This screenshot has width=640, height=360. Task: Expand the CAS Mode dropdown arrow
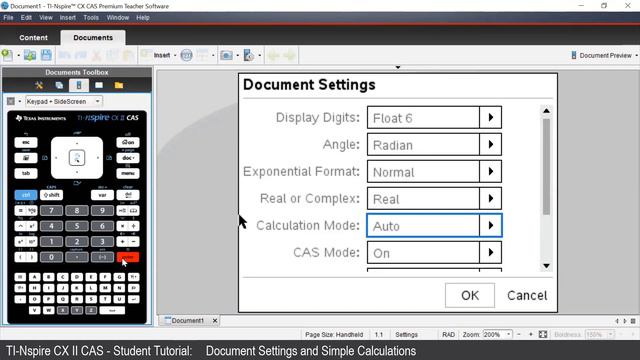[x=491, y=252]
